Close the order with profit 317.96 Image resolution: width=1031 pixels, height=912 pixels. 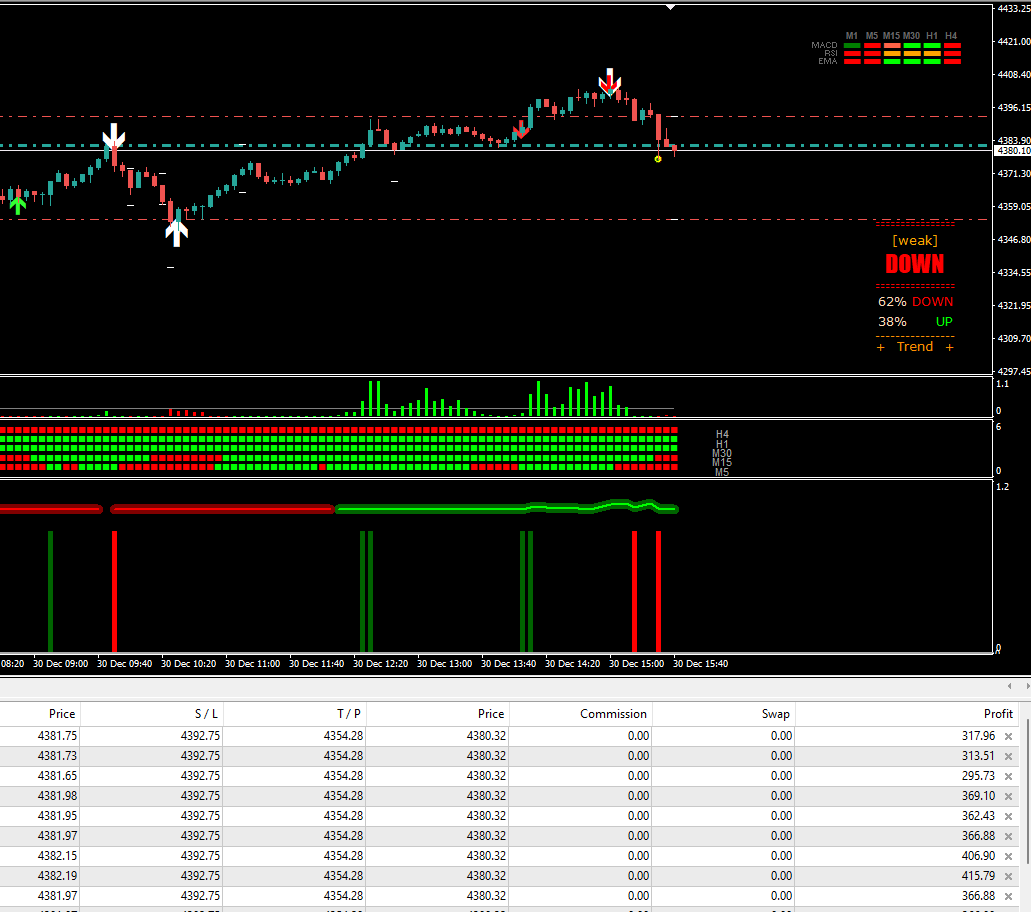(x=1008, y=736)
